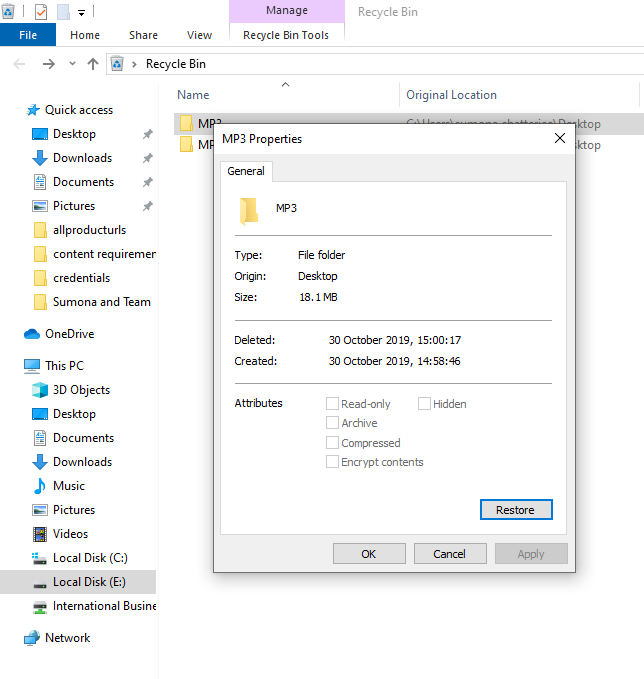This screenshot has height=679, width=644.
Task: Toggle the Read-only checkbox
Action: tap(332, 404)
